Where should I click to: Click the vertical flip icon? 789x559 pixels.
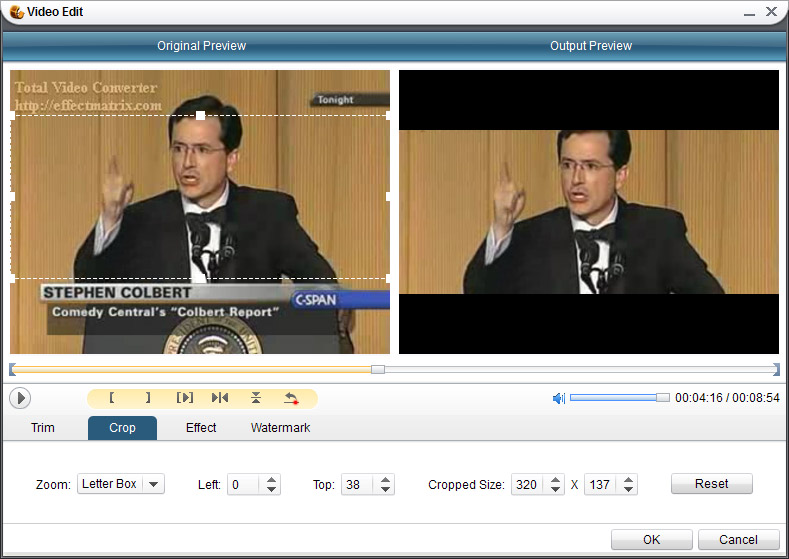(x=256, y=398)
